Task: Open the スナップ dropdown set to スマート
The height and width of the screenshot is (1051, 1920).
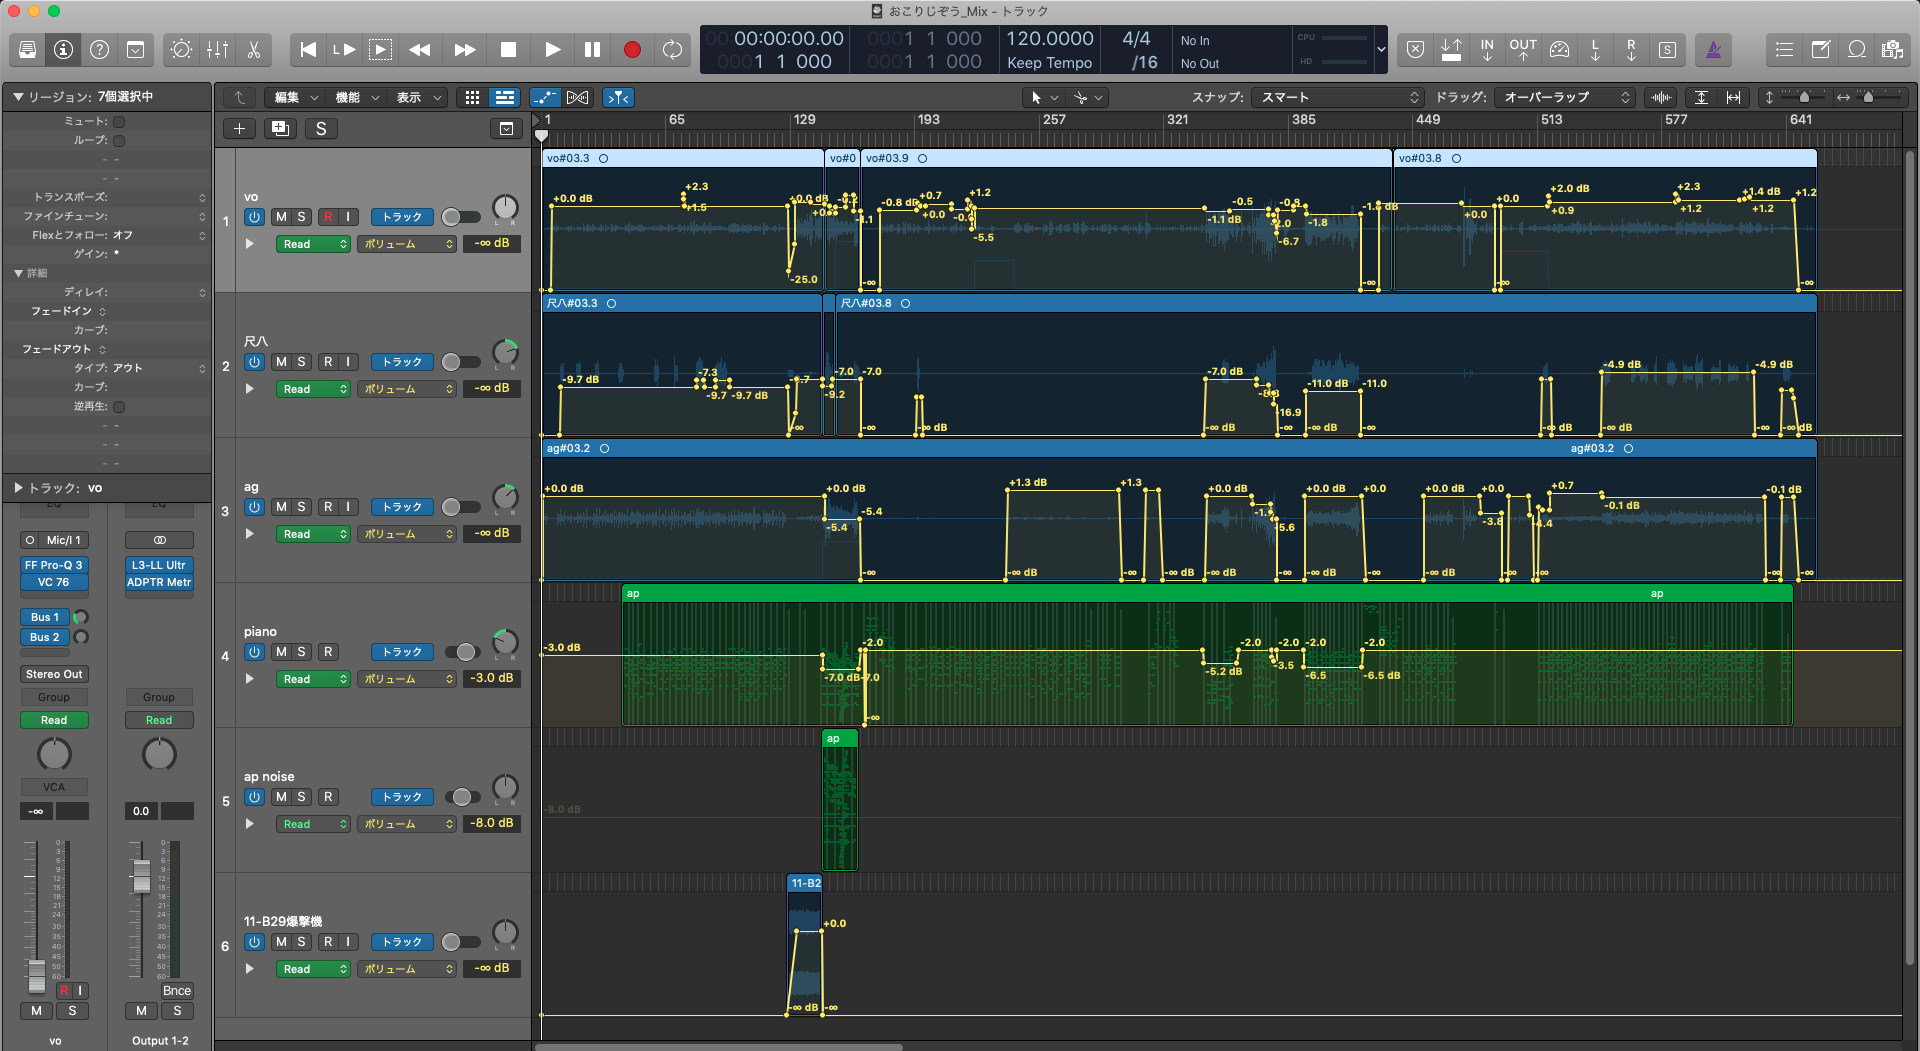Action: [x=1339, y=97]
